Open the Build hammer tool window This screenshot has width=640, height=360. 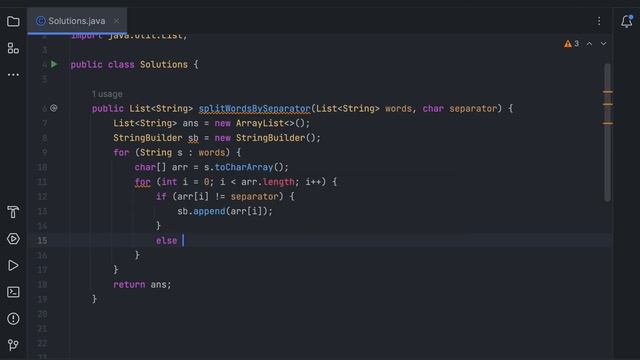tap(13, 212)
